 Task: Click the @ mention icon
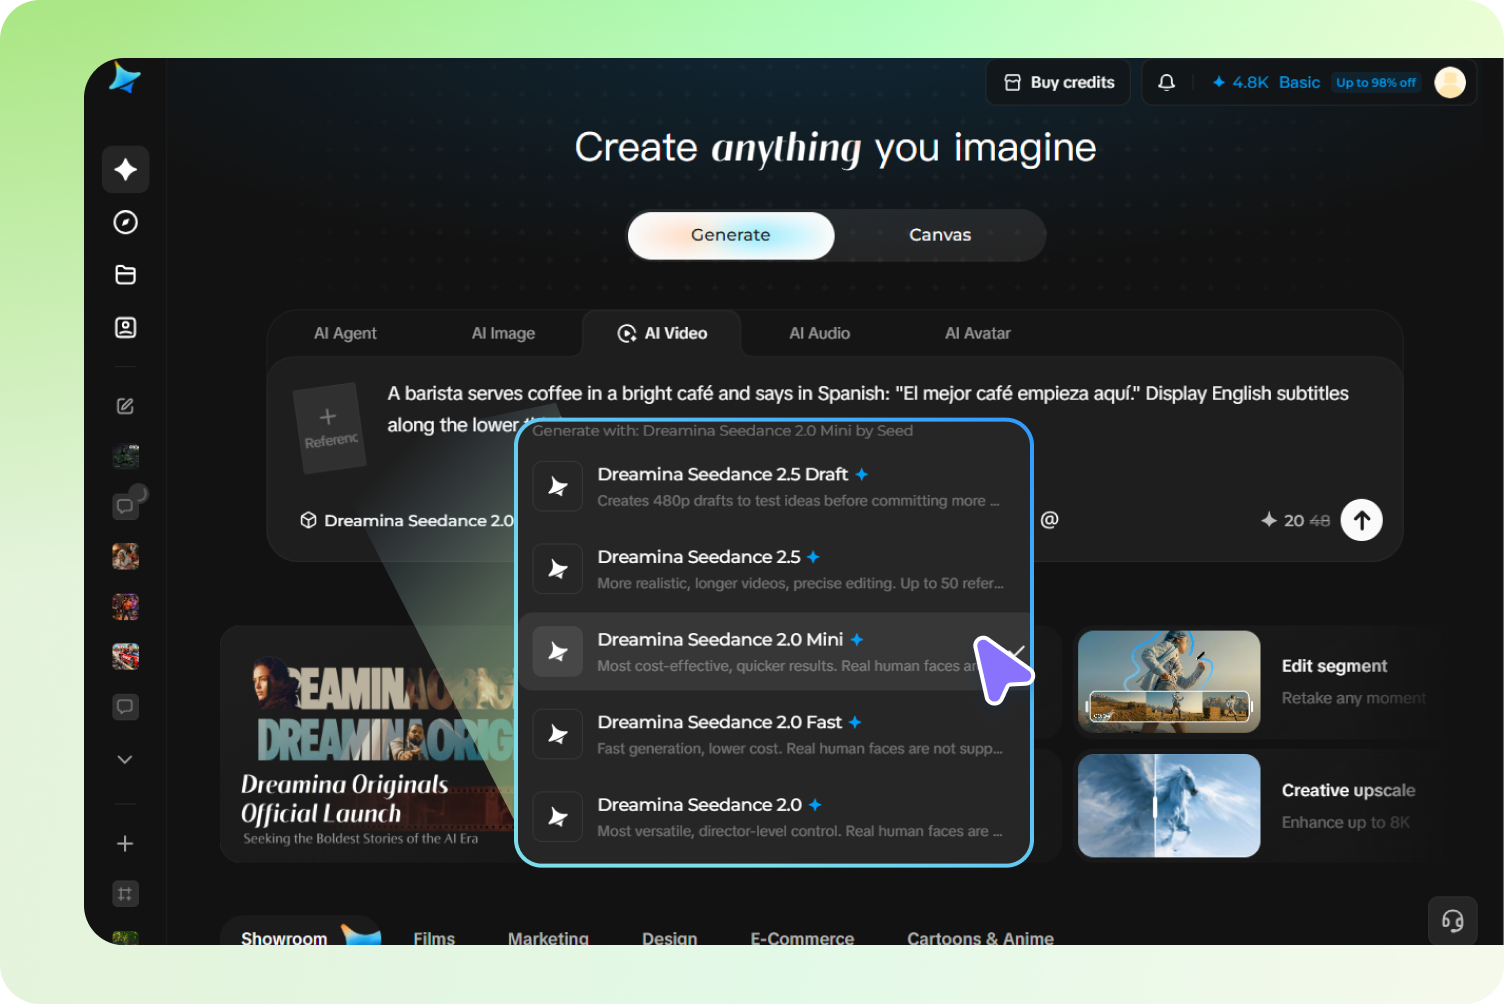1049,520
